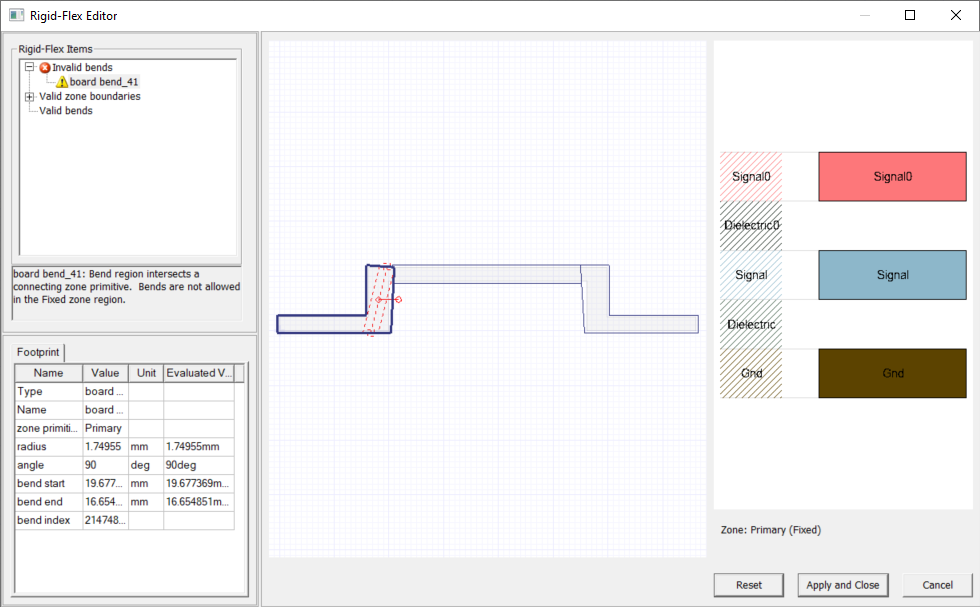Image resolution: width=980 pixels, height=607 pixels.
Task: Click the Signal0 hatched layer pattern icon
Action: click(x=750, y=176)
